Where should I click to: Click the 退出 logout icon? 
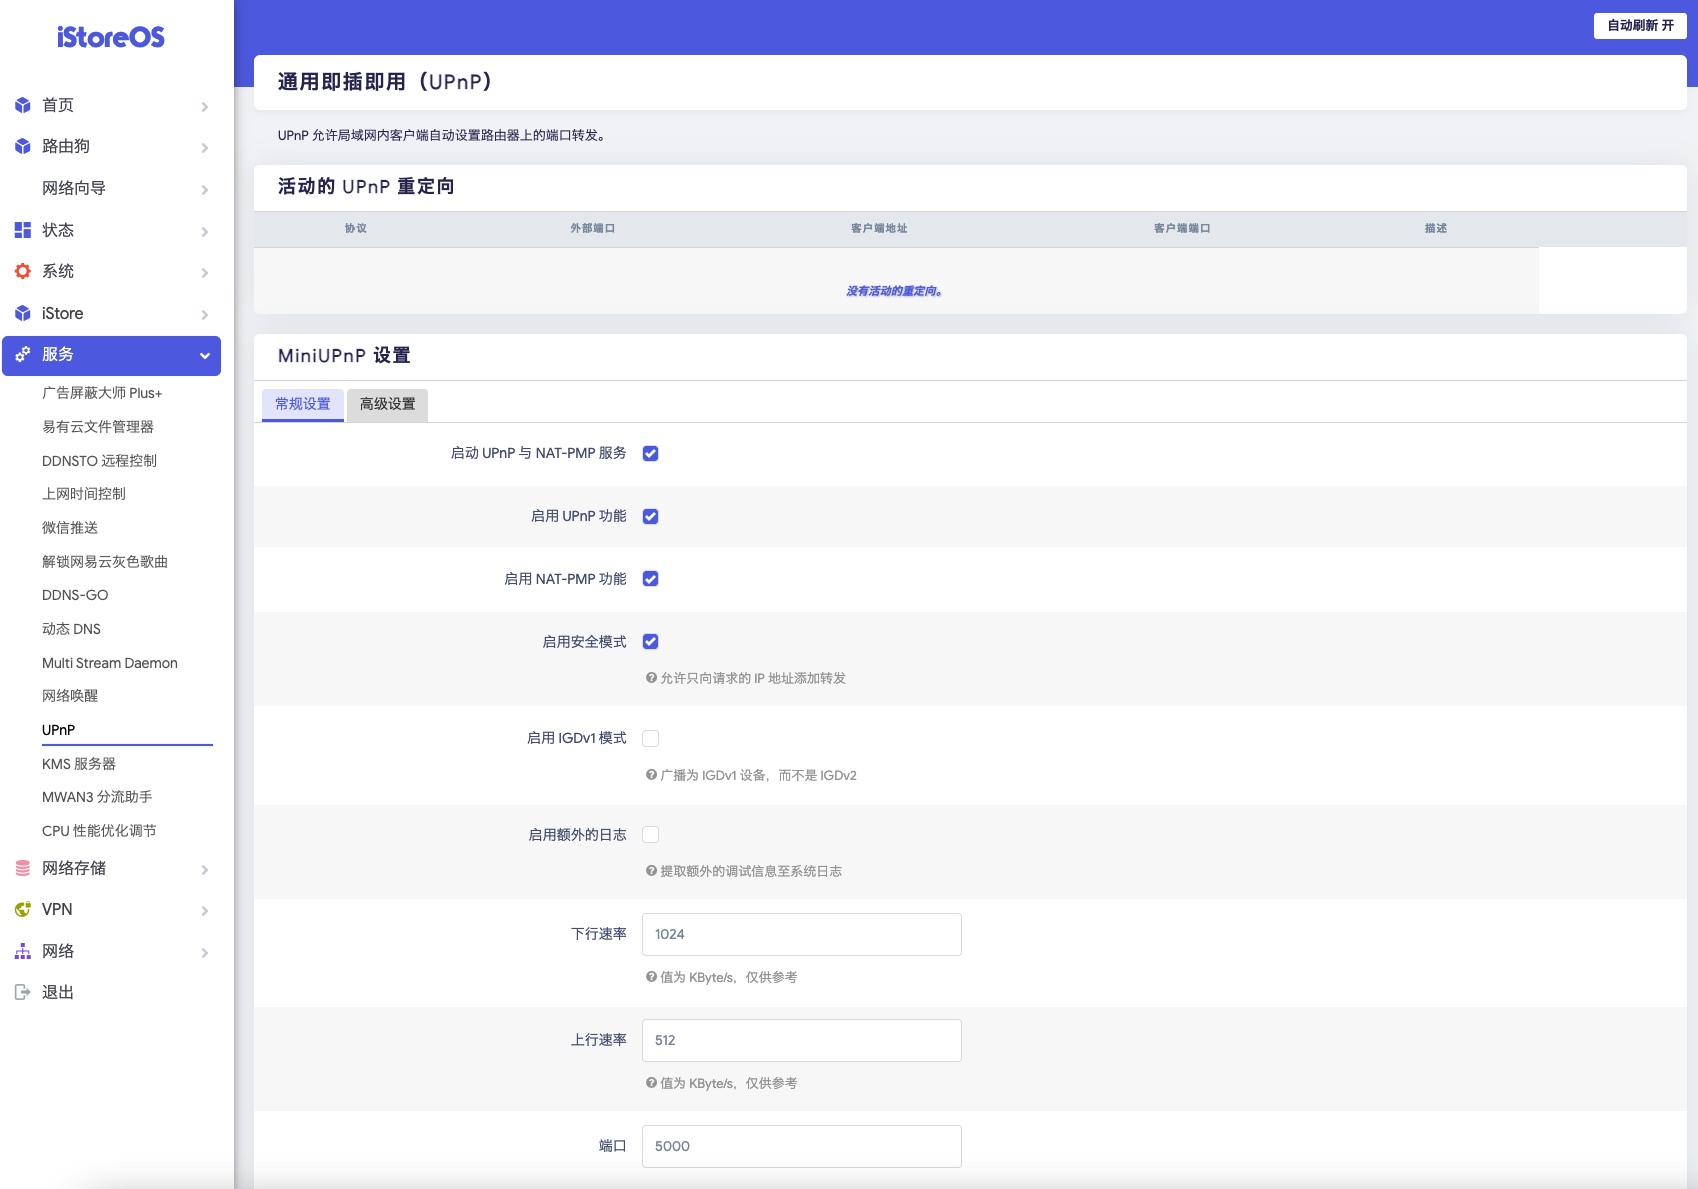click(22, 991)
